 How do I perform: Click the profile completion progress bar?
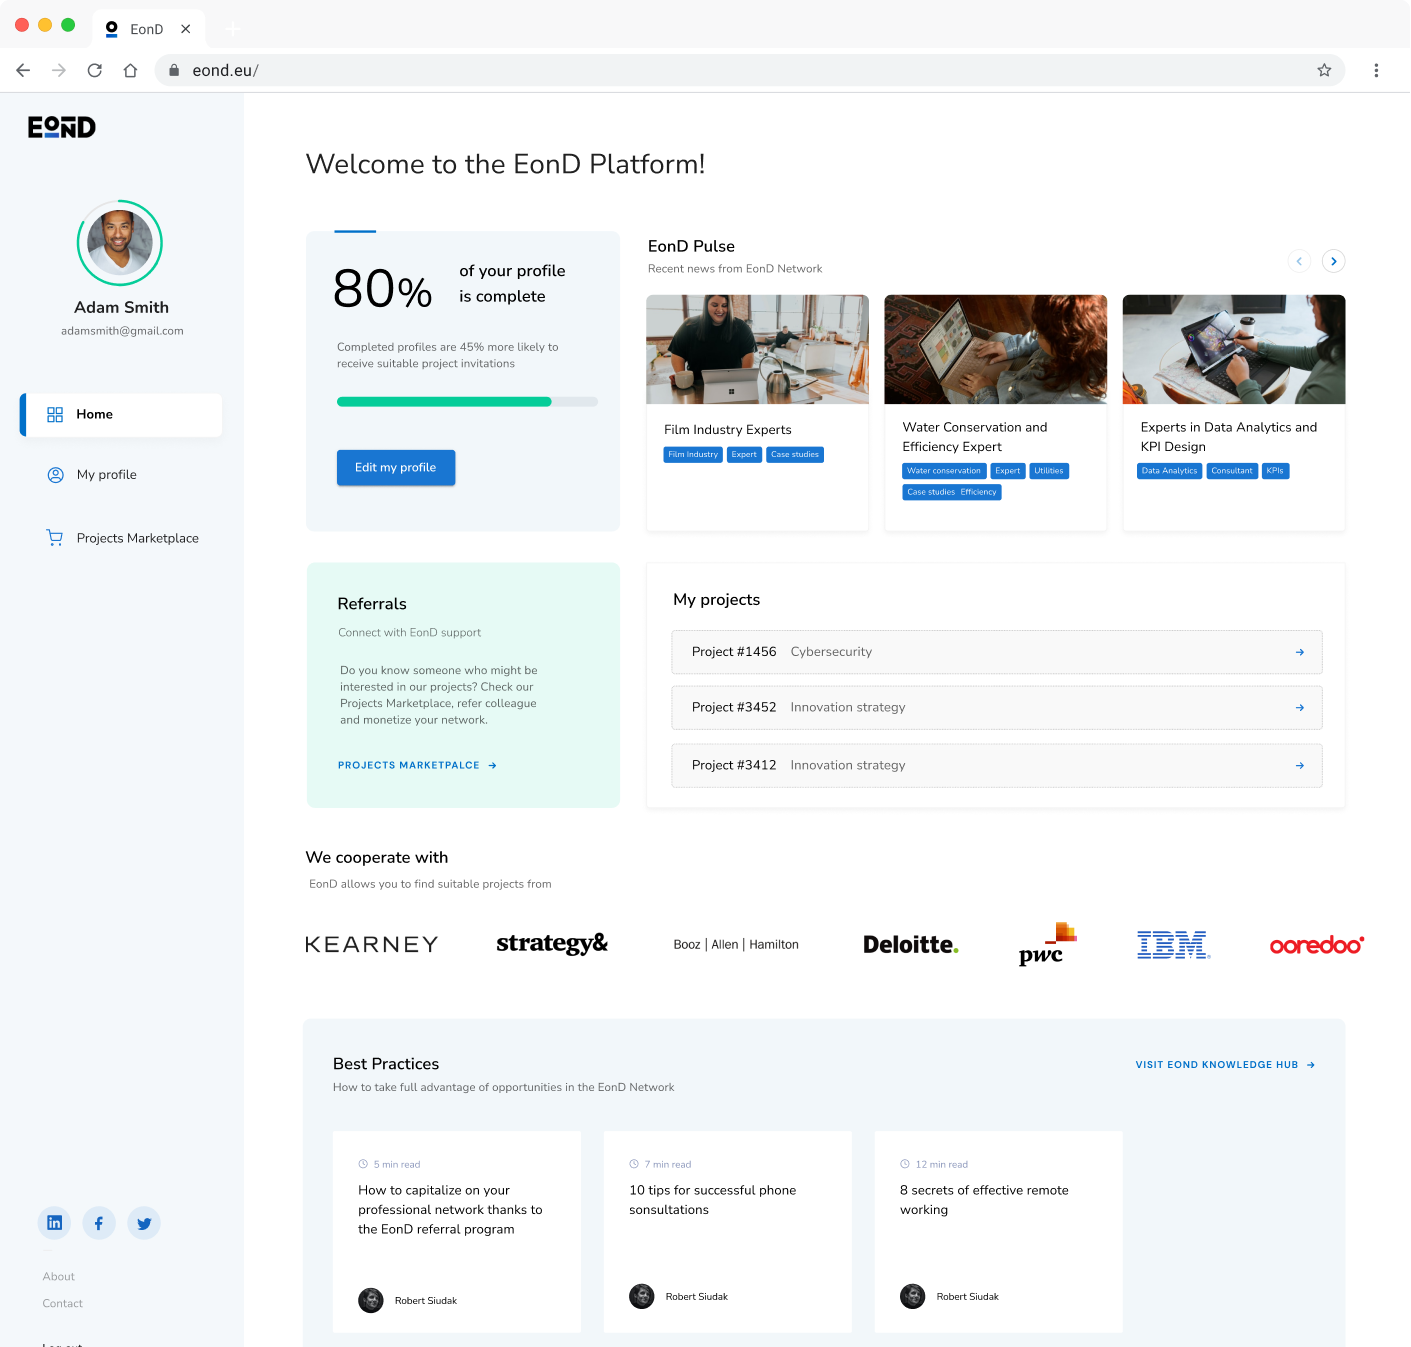[467, 401]
